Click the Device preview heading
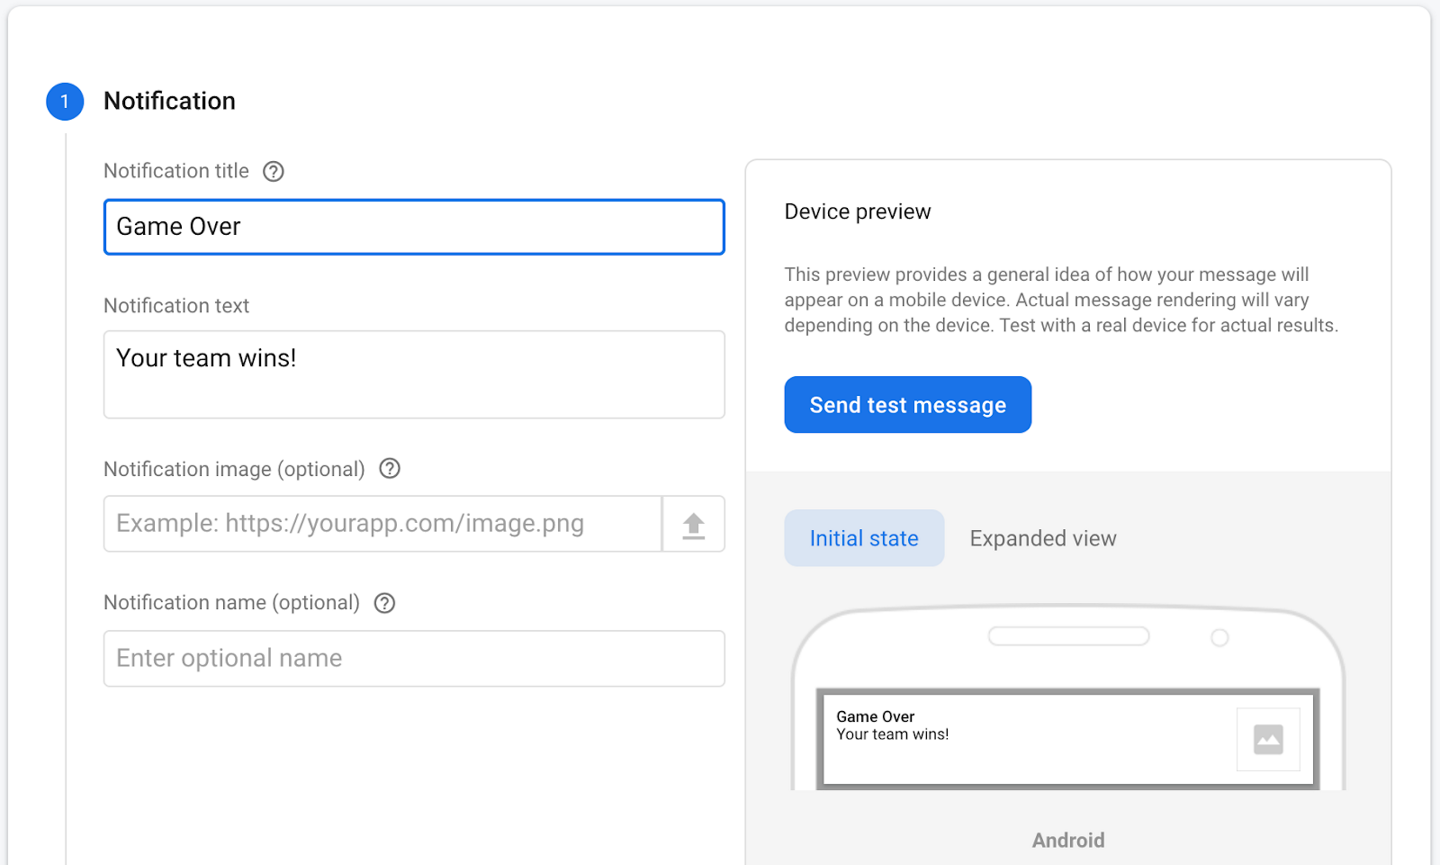The height and width of the screenshot is (865, 1440). tap(857, 212)
